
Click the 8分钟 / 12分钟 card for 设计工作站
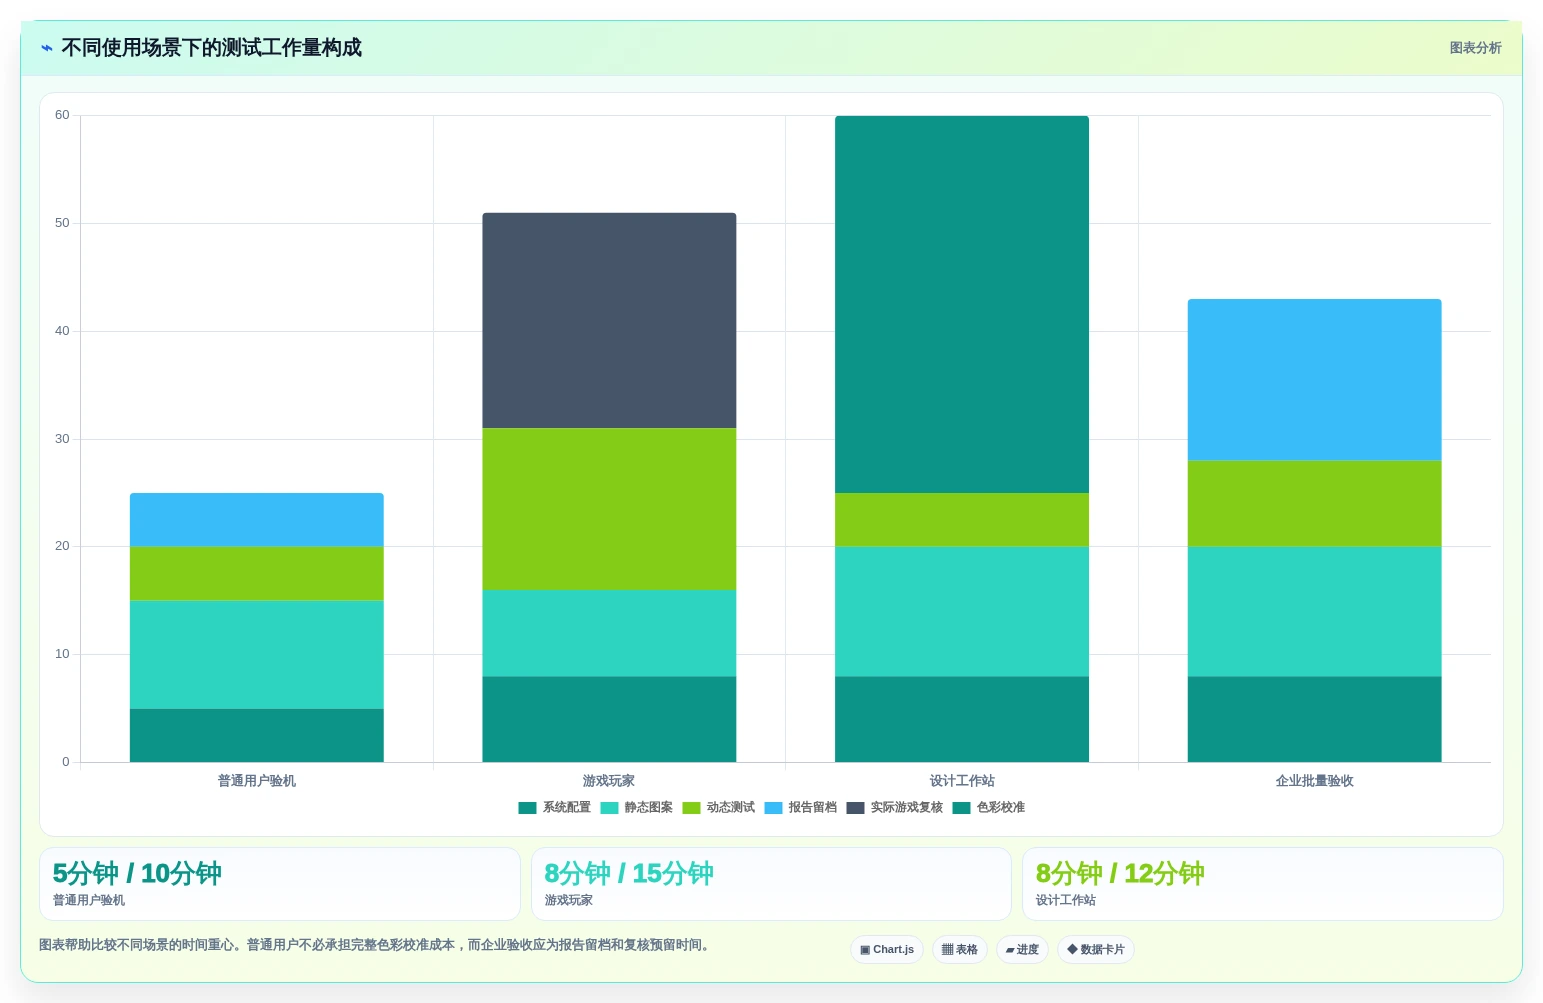click(x=1263, y=884)
